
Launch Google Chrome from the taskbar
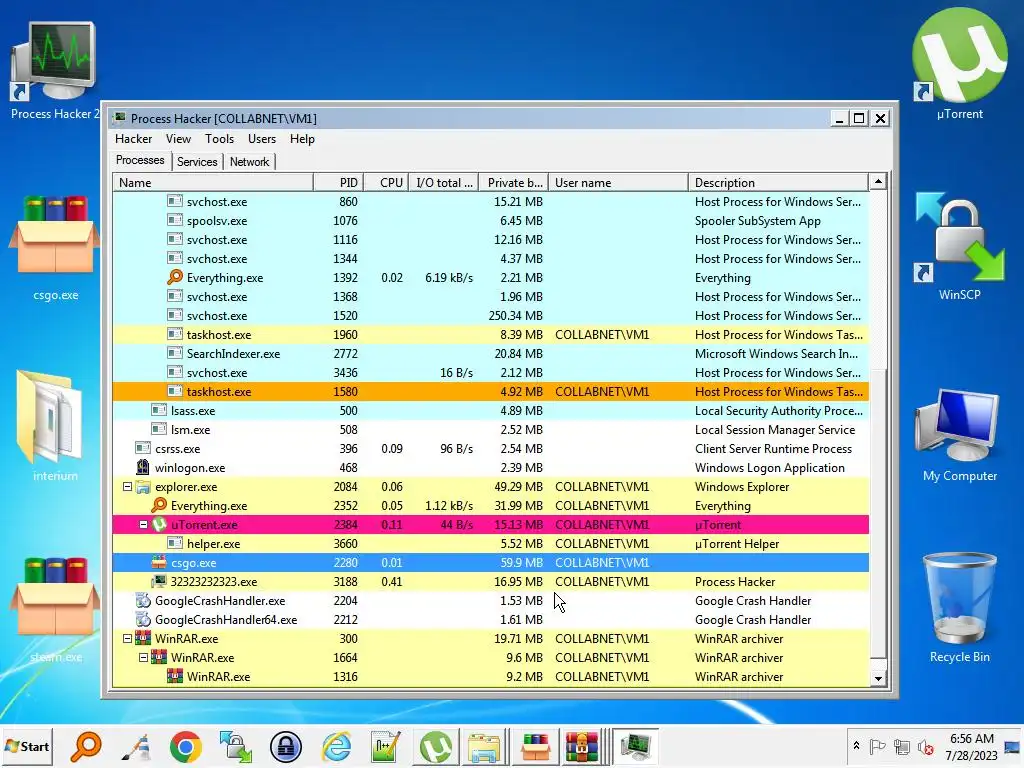185,746
